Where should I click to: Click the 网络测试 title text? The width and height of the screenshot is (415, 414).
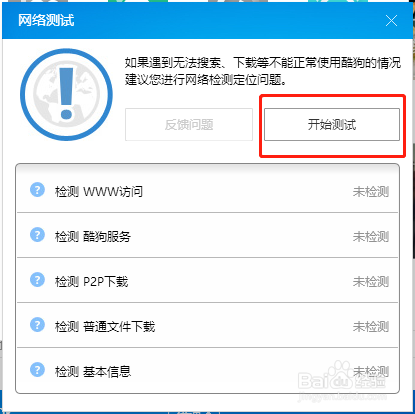point(46,20)
